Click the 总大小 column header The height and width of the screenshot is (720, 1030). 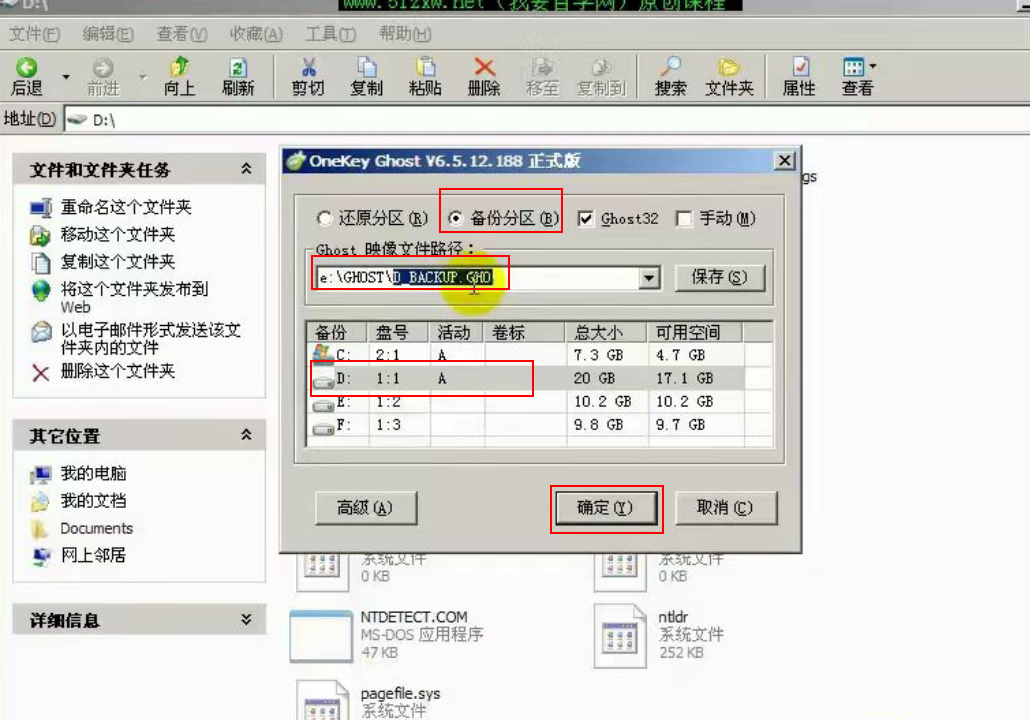click(x=607, y=332)
